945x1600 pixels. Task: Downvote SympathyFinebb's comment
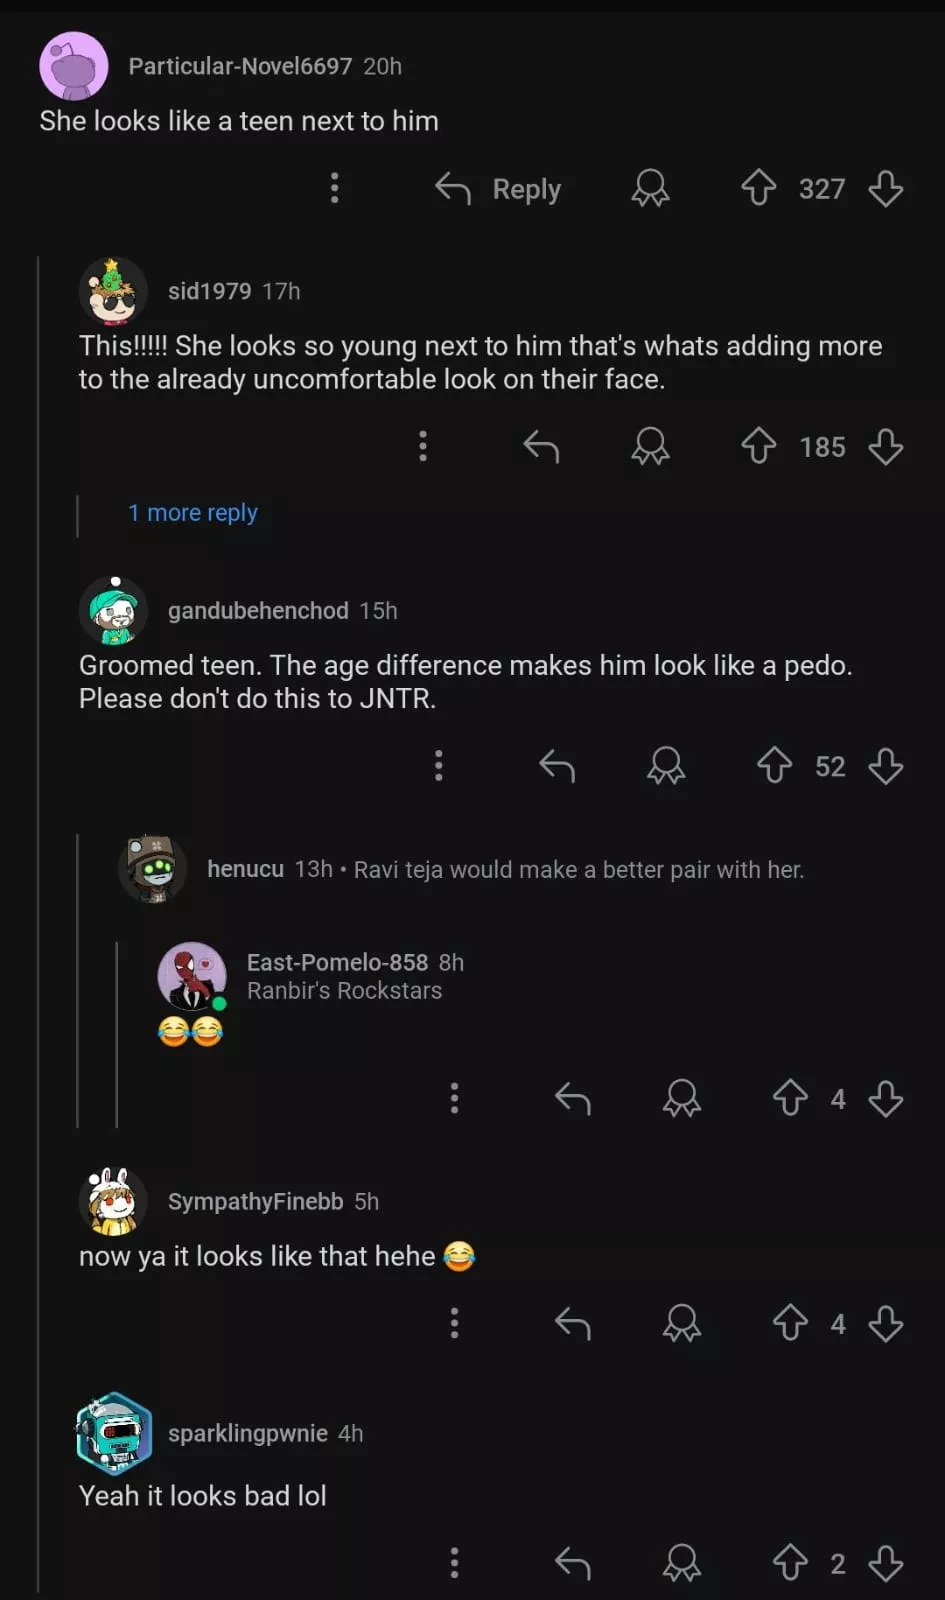[886, 1324]
